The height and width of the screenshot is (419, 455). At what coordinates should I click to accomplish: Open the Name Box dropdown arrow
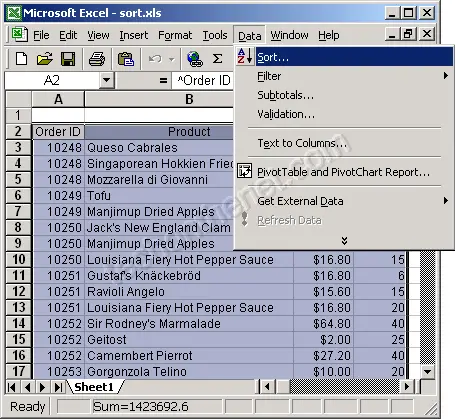tap(107, 80)
